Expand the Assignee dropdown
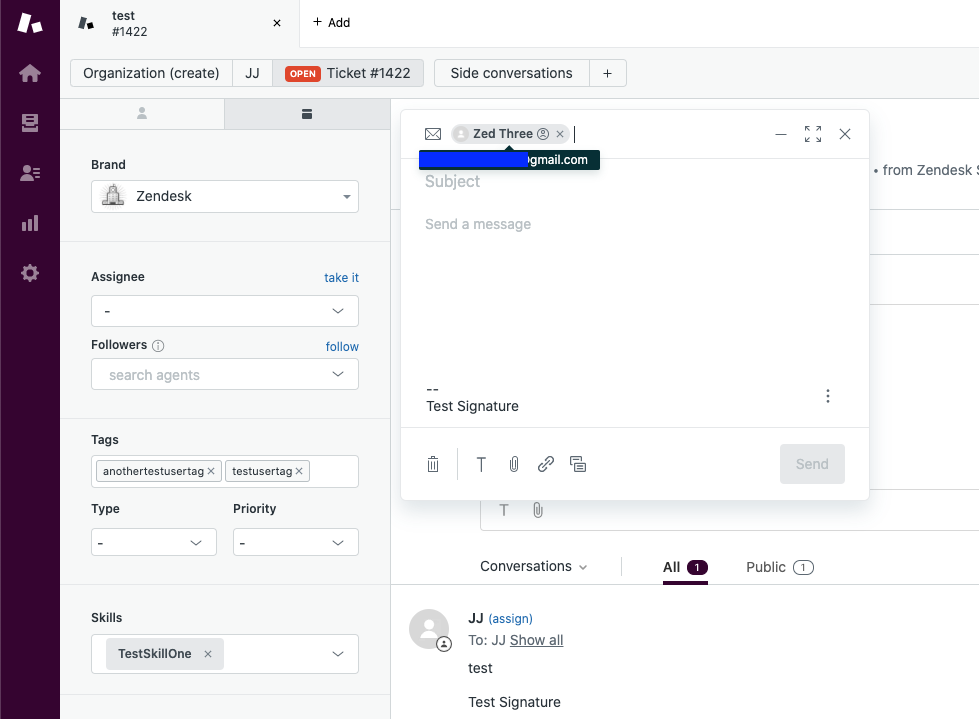The image size is (979, 719). [x=224, y=311]
